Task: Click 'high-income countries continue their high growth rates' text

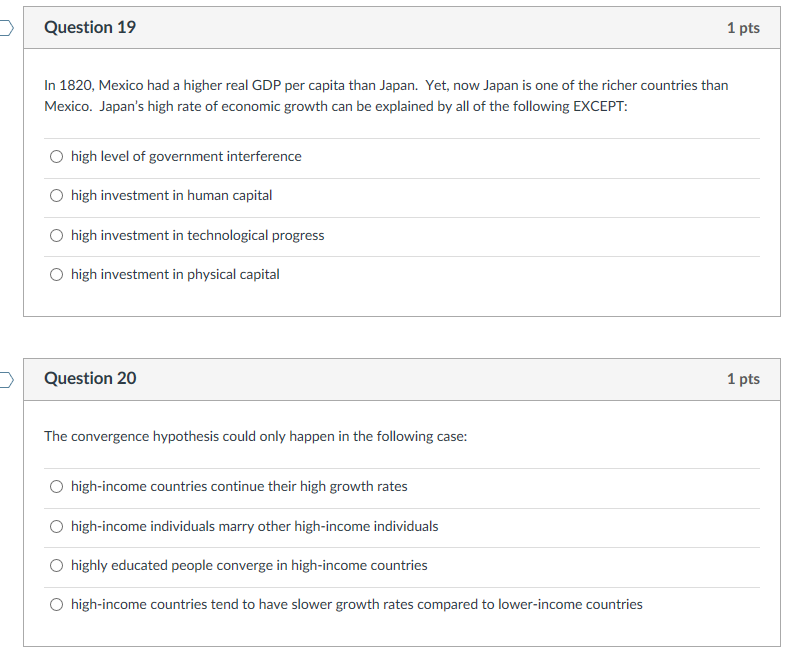Action: pyautogui.click(x=239, y=487)
